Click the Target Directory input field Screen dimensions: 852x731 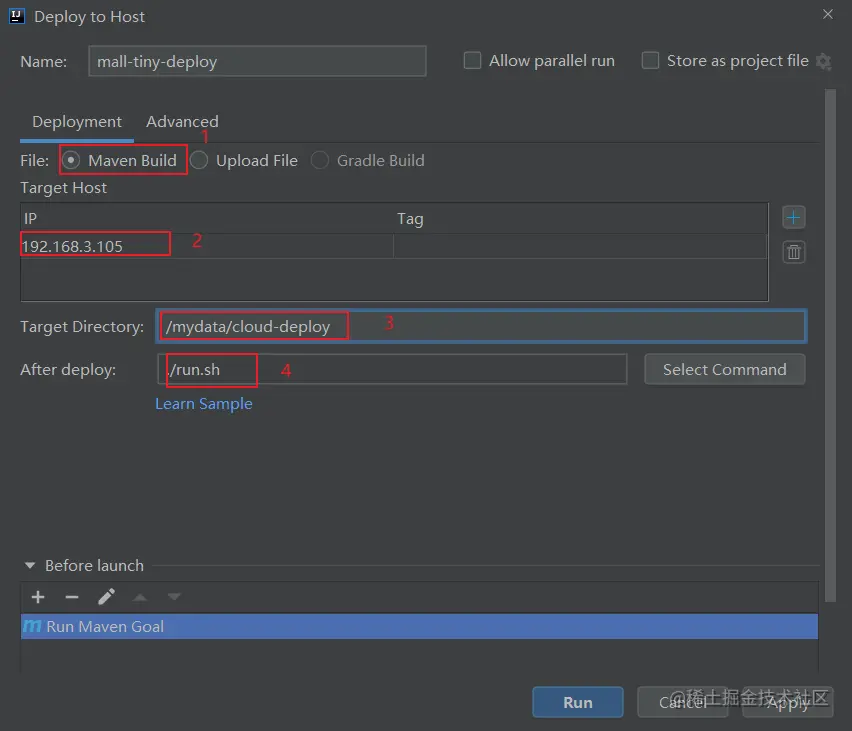pos(481,327)
